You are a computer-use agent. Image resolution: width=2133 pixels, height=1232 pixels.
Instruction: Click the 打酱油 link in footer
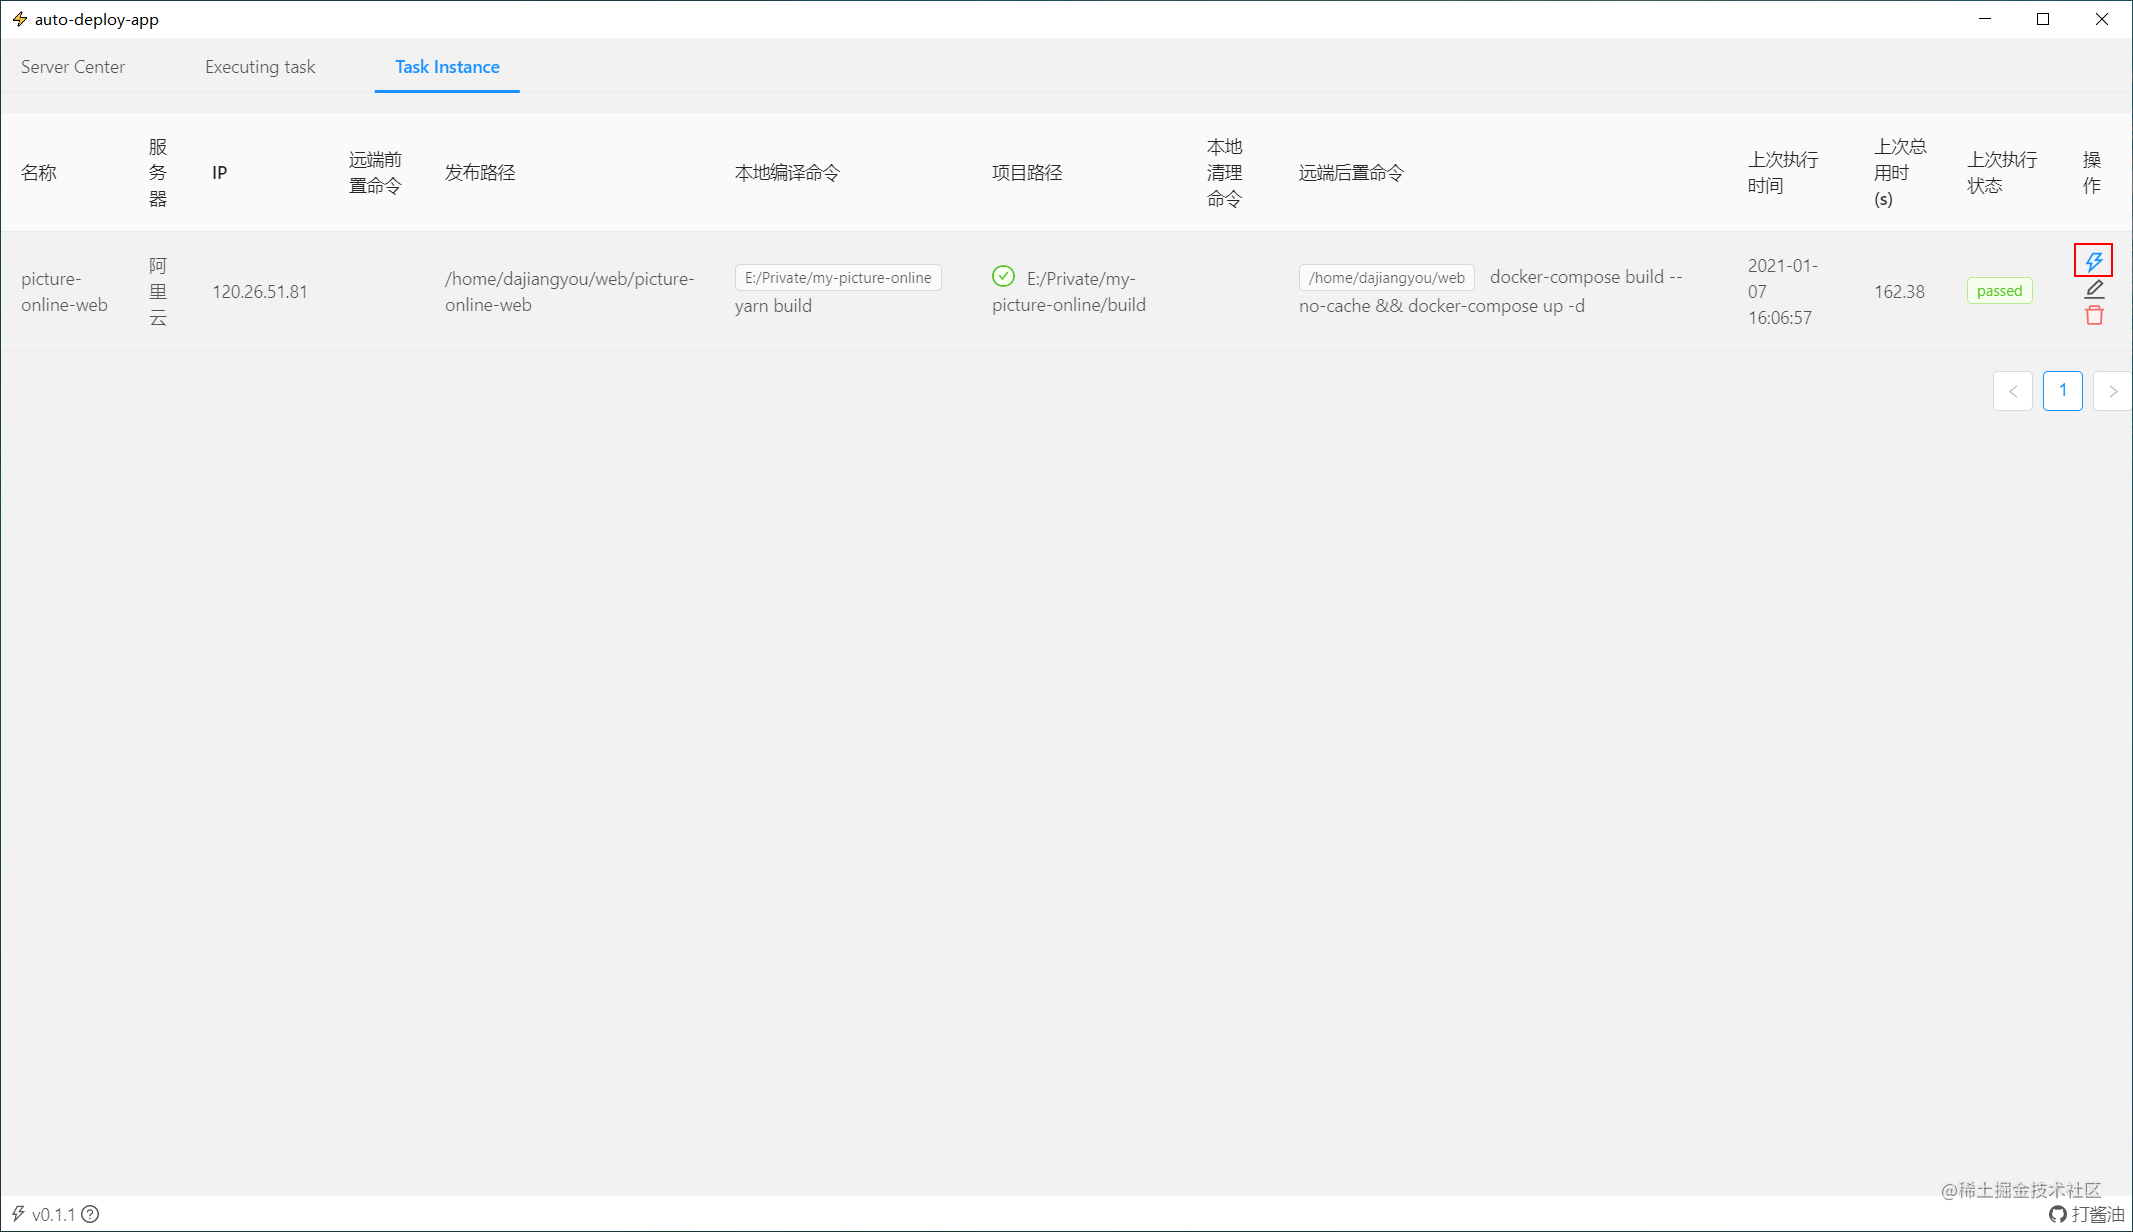[x=2097, y=1214]
